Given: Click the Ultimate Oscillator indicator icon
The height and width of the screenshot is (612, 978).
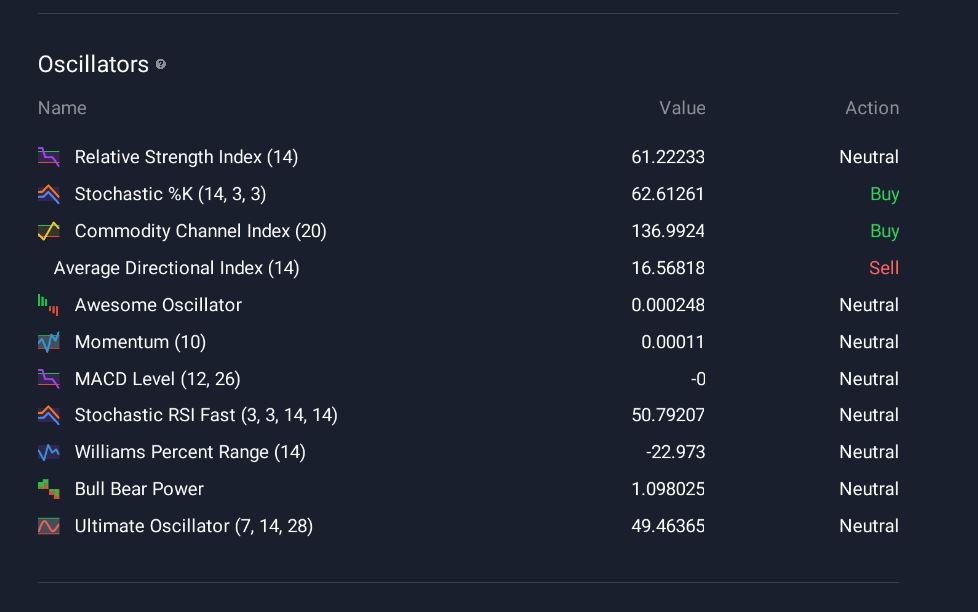Looking at the screenshot, I should point(48,526).
